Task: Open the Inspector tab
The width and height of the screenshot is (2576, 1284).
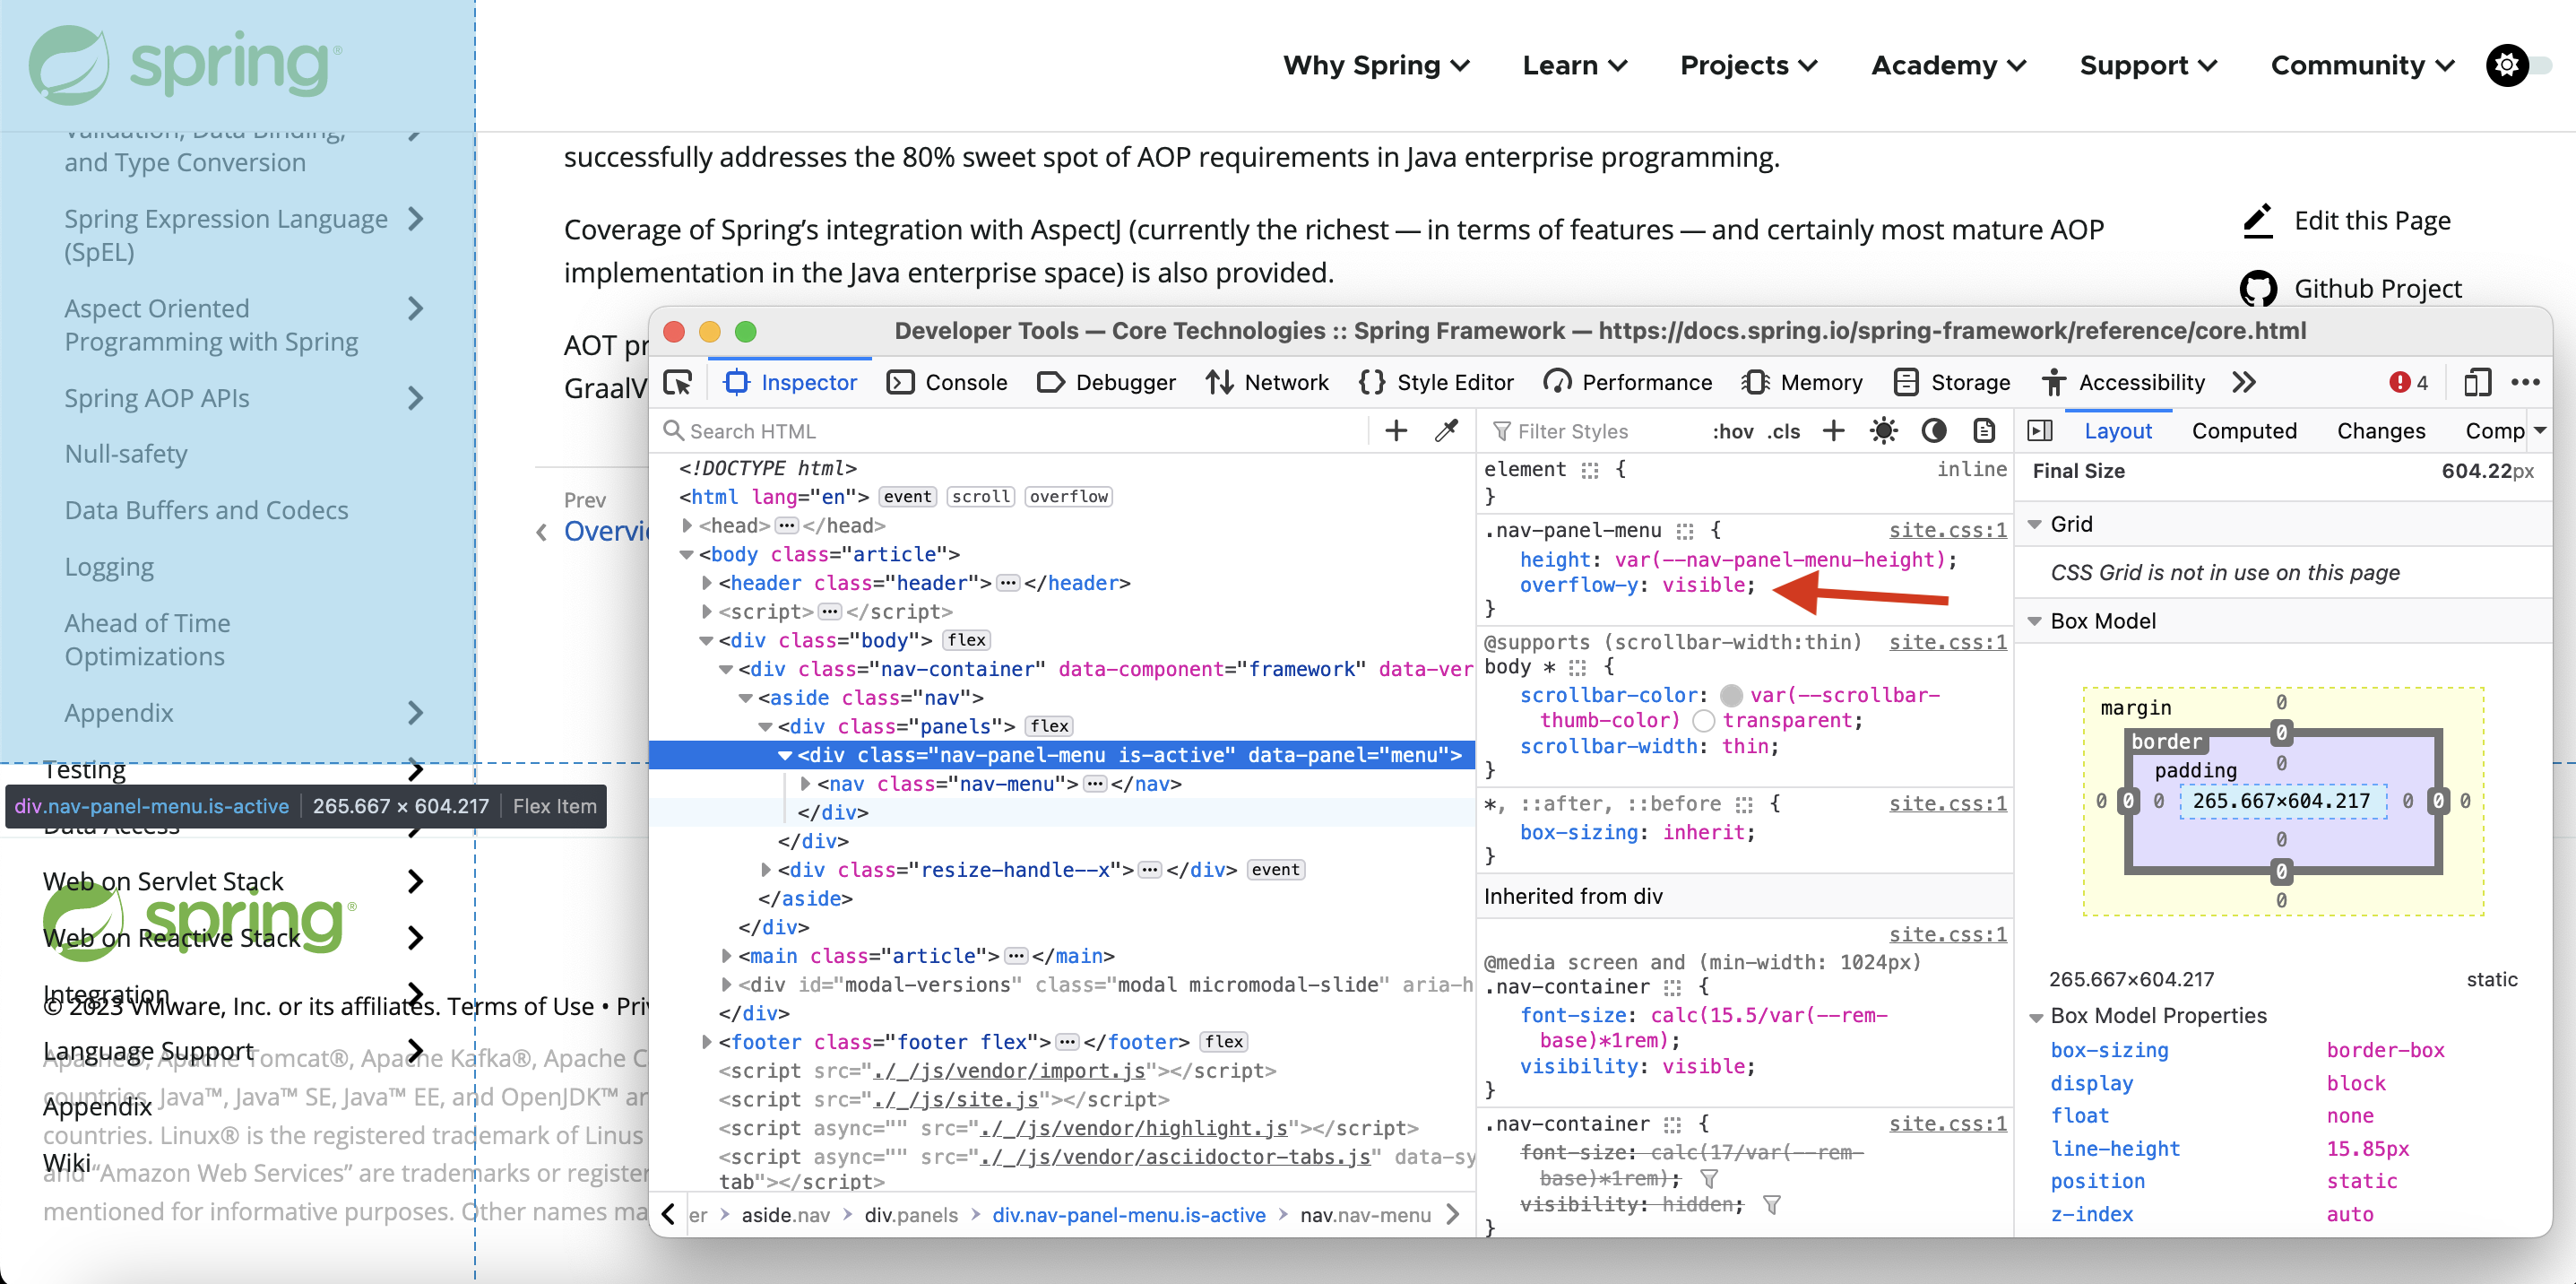Action: point(790,382)
